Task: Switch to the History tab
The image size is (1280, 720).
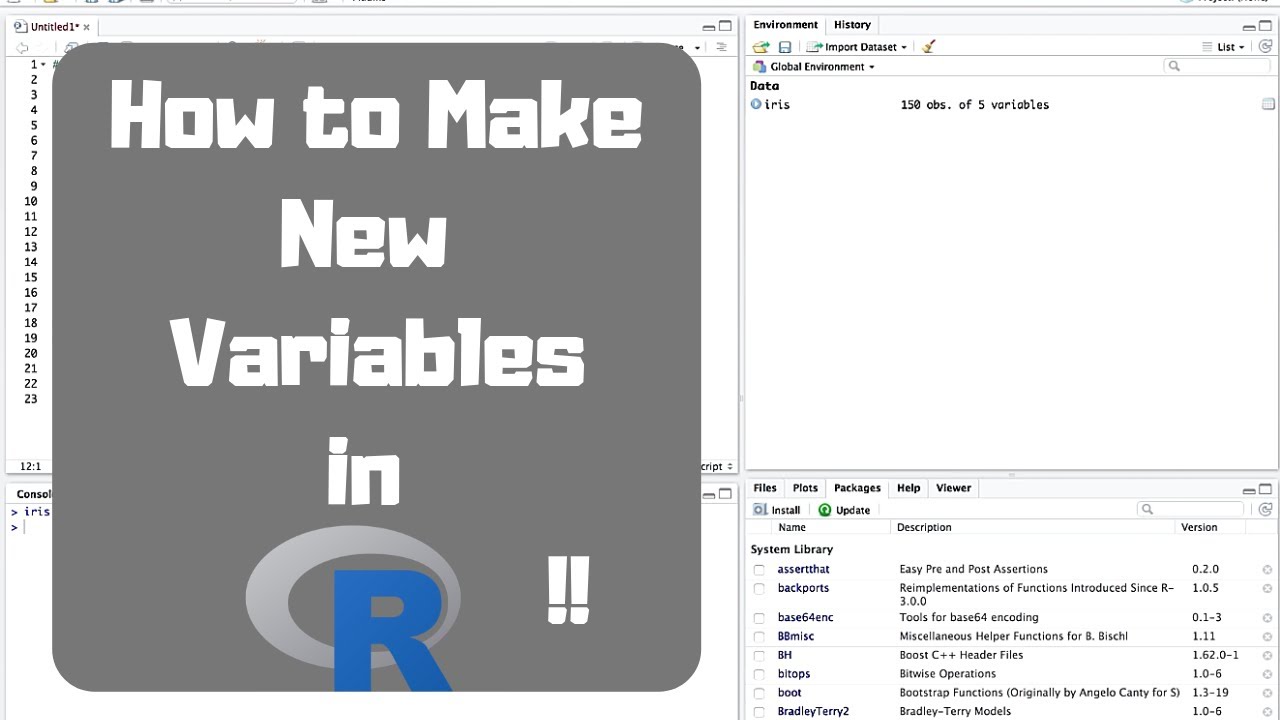Action: coord(852,25)
